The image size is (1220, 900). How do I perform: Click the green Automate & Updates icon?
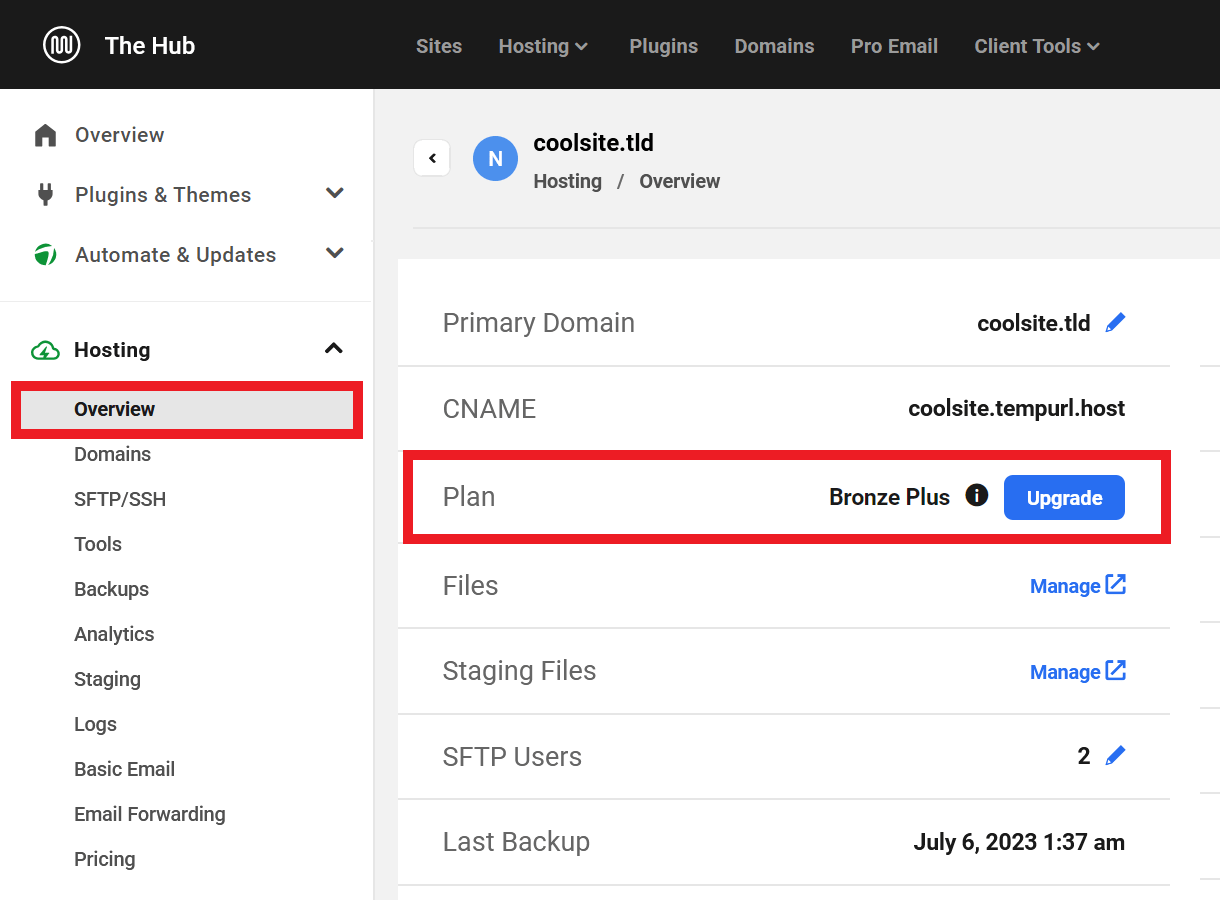[x=45, y=255]
